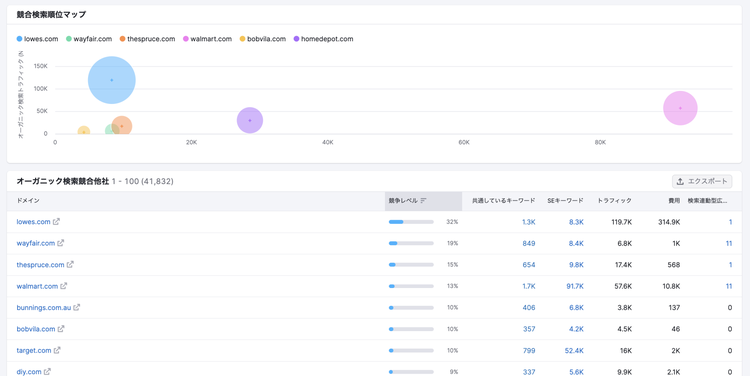
Task: Open external link icon beside diy.com
Action: 47,372
